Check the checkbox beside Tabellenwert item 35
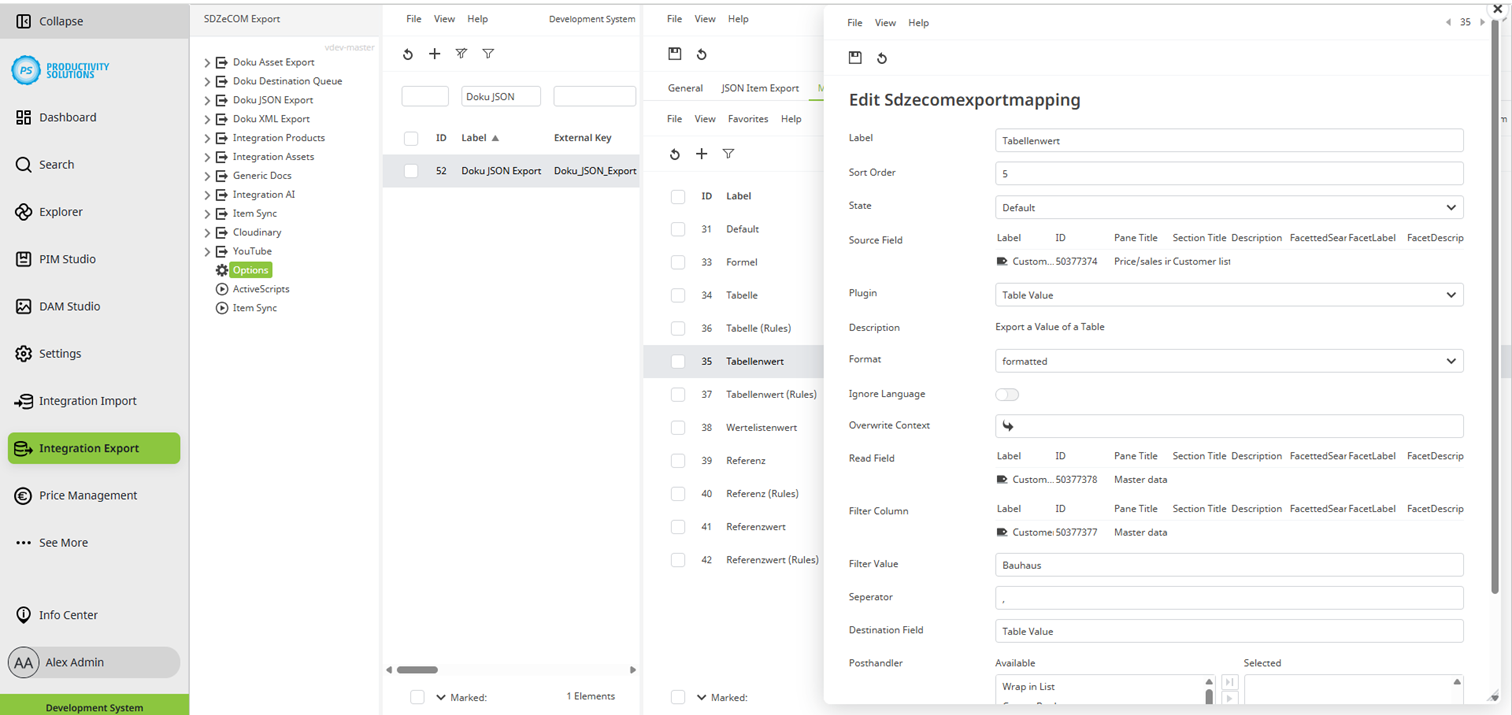The height and width of the screenshot is (715, 1512). (677, 361)
